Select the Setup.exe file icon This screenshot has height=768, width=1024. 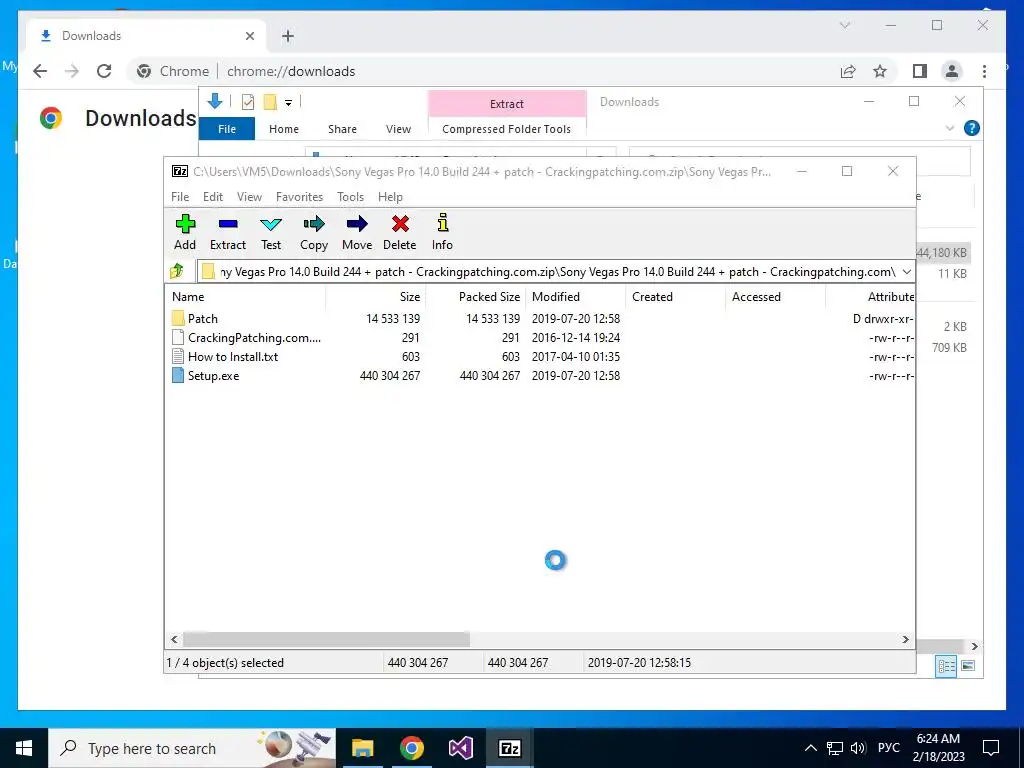coord(178,376)
